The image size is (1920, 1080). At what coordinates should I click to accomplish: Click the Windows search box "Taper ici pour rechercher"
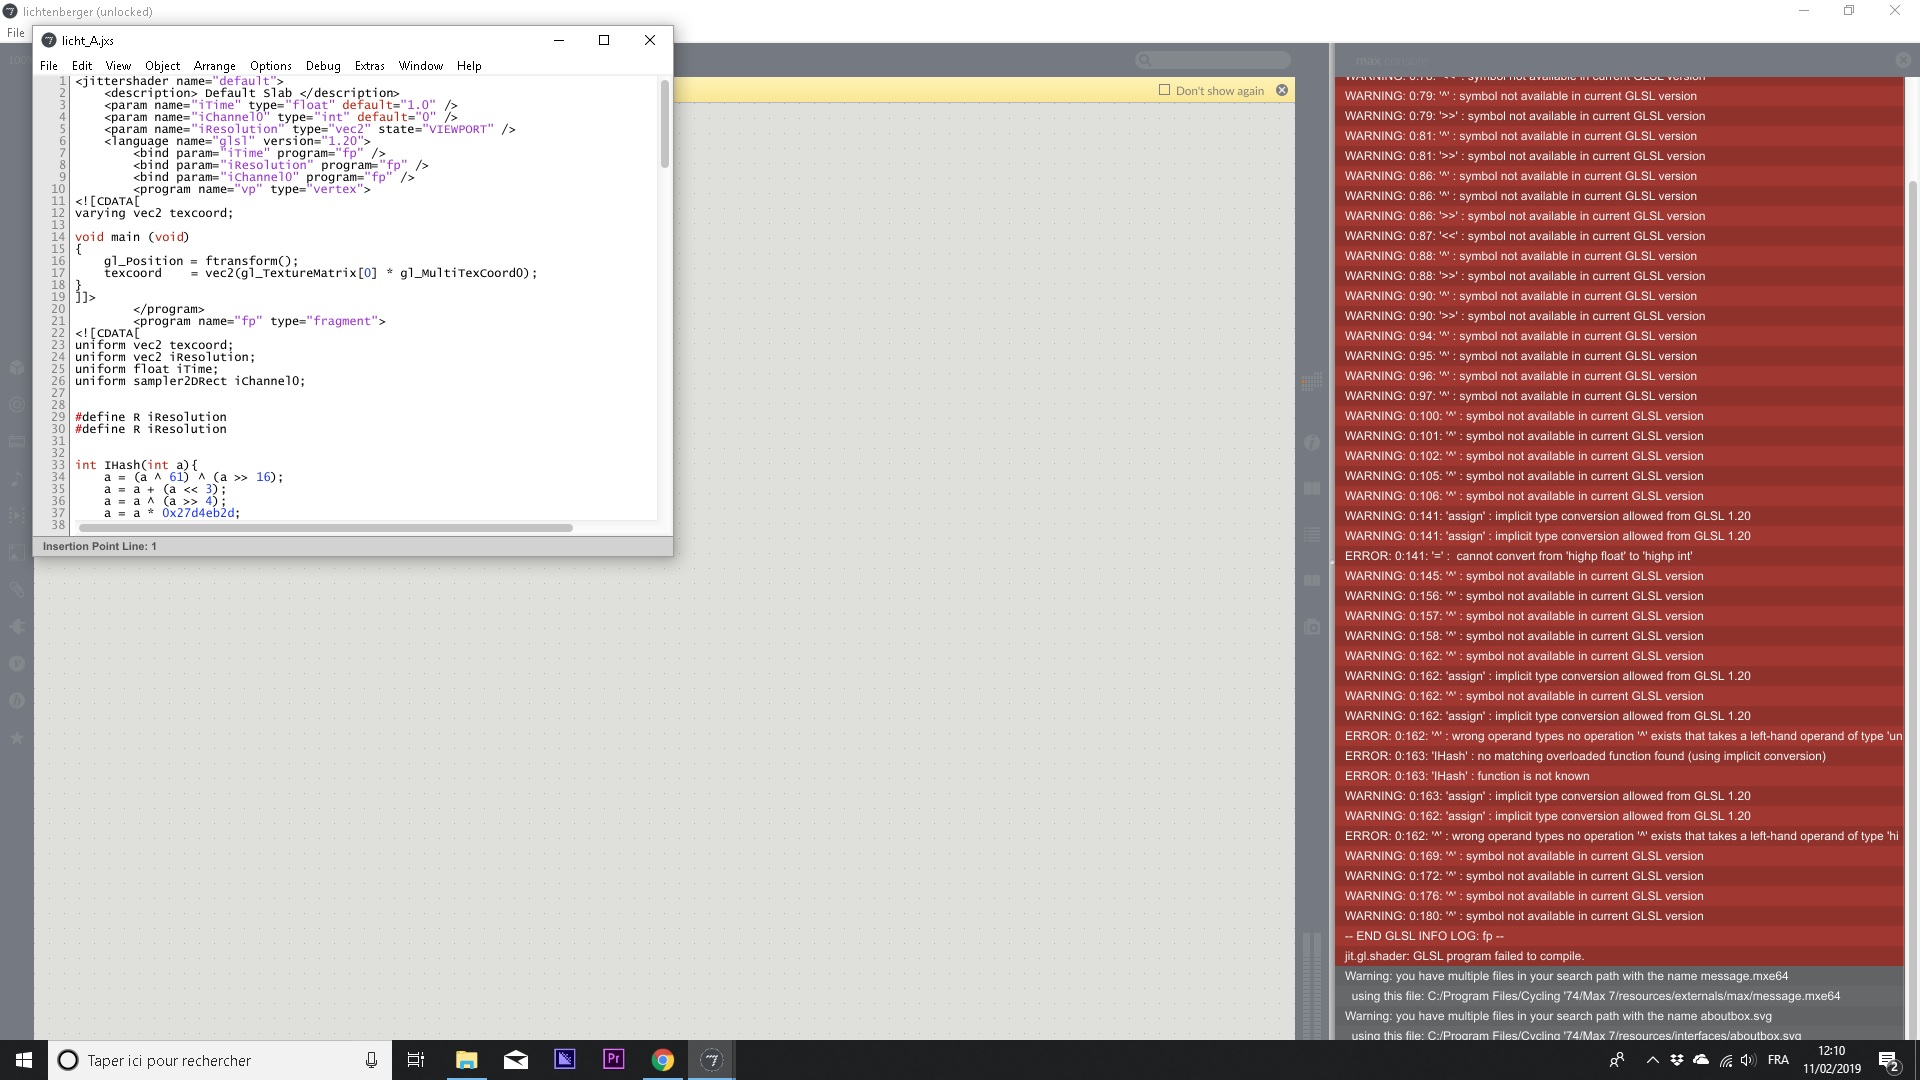(218, 1060)
